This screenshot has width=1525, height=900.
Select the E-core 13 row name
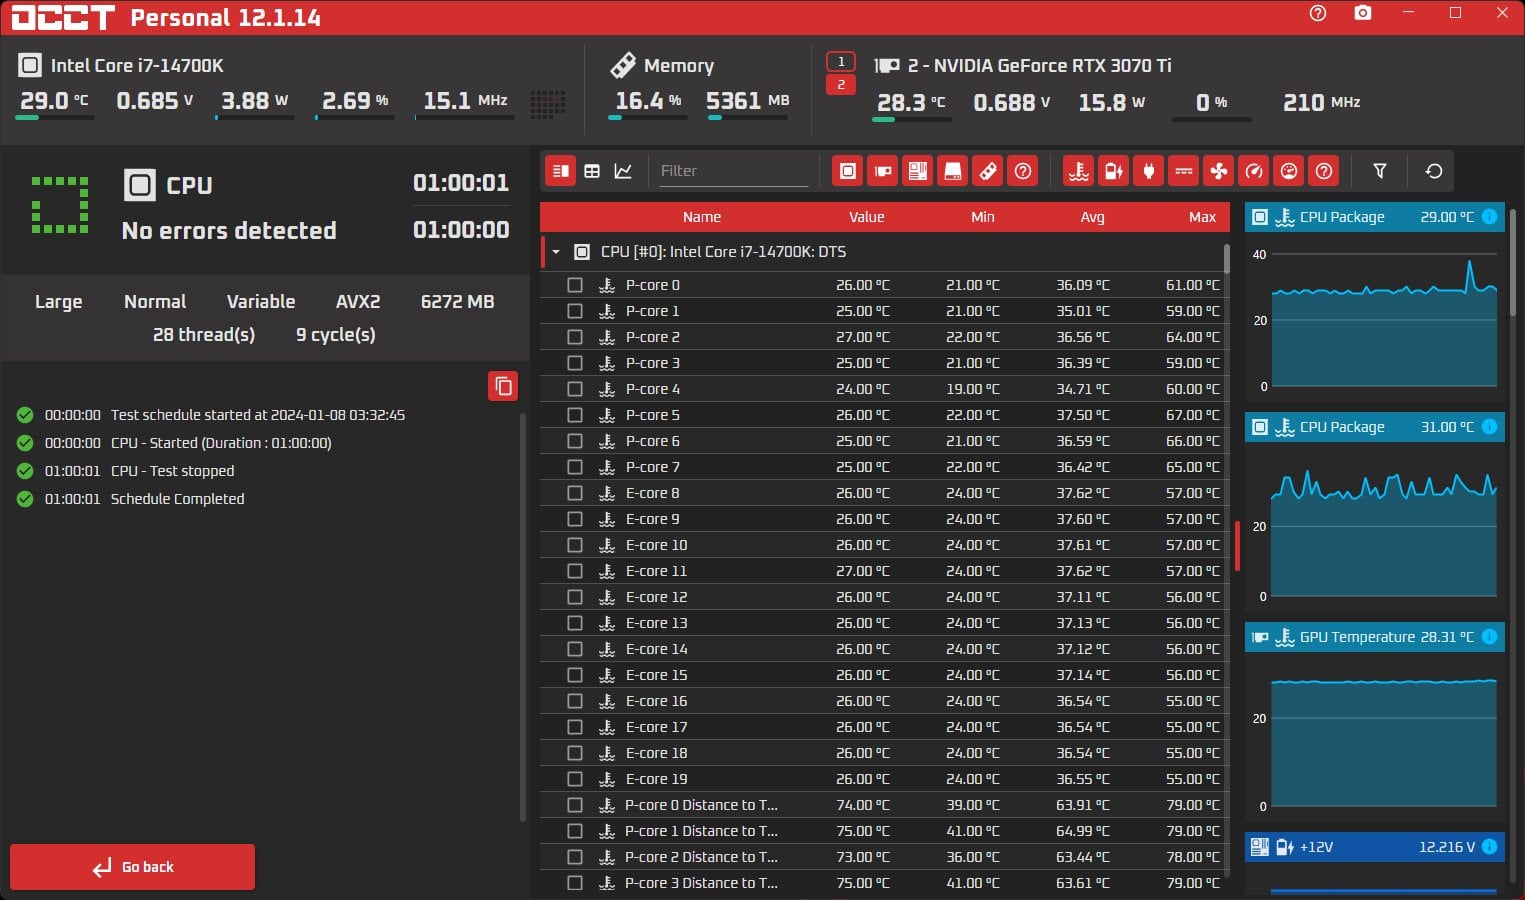(656, 623)
